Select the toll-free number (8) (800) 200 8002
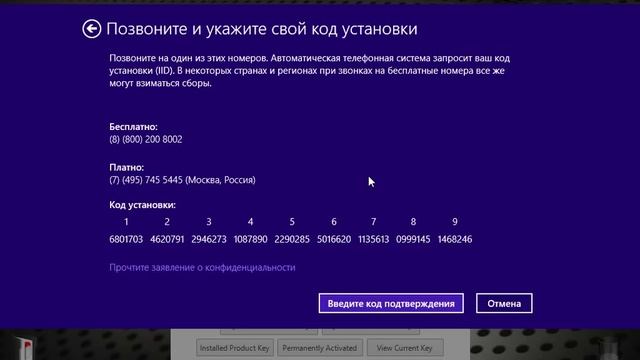 (x=146, y=140)
